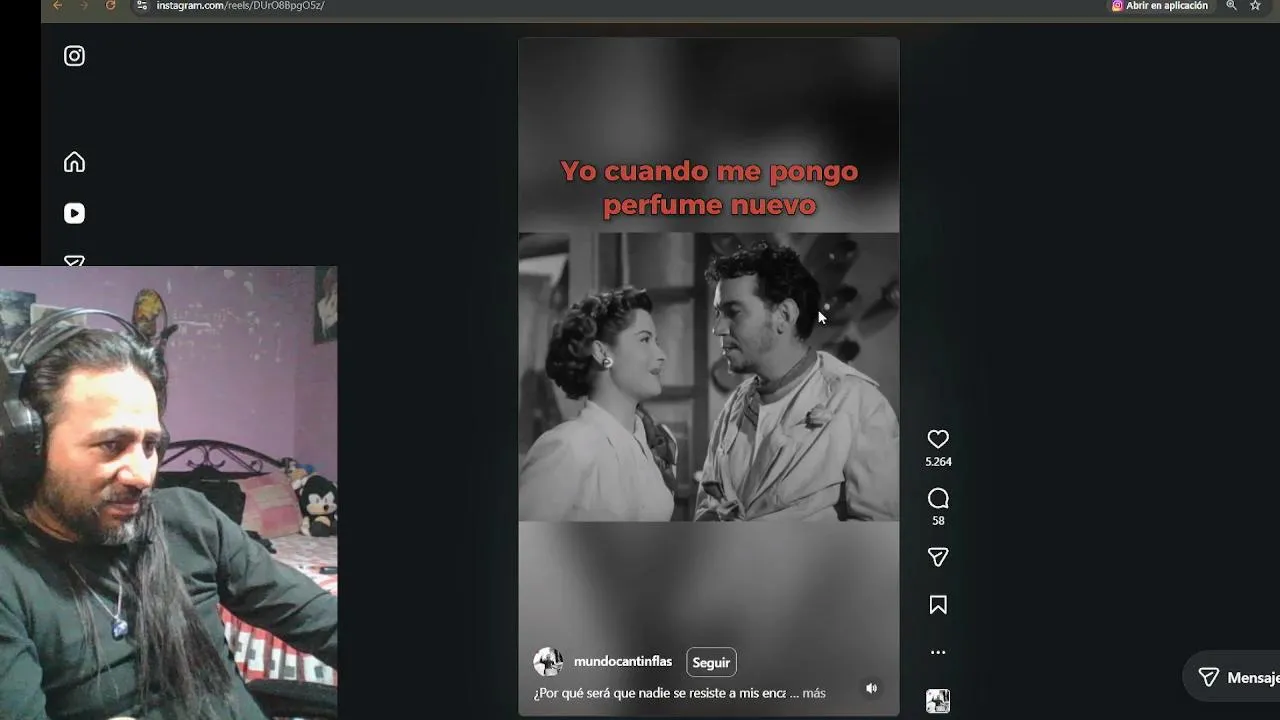The width and height of the screenshot is (1280, 720).
Task: Open site info icon in address bar
Action: coord(142,6)
